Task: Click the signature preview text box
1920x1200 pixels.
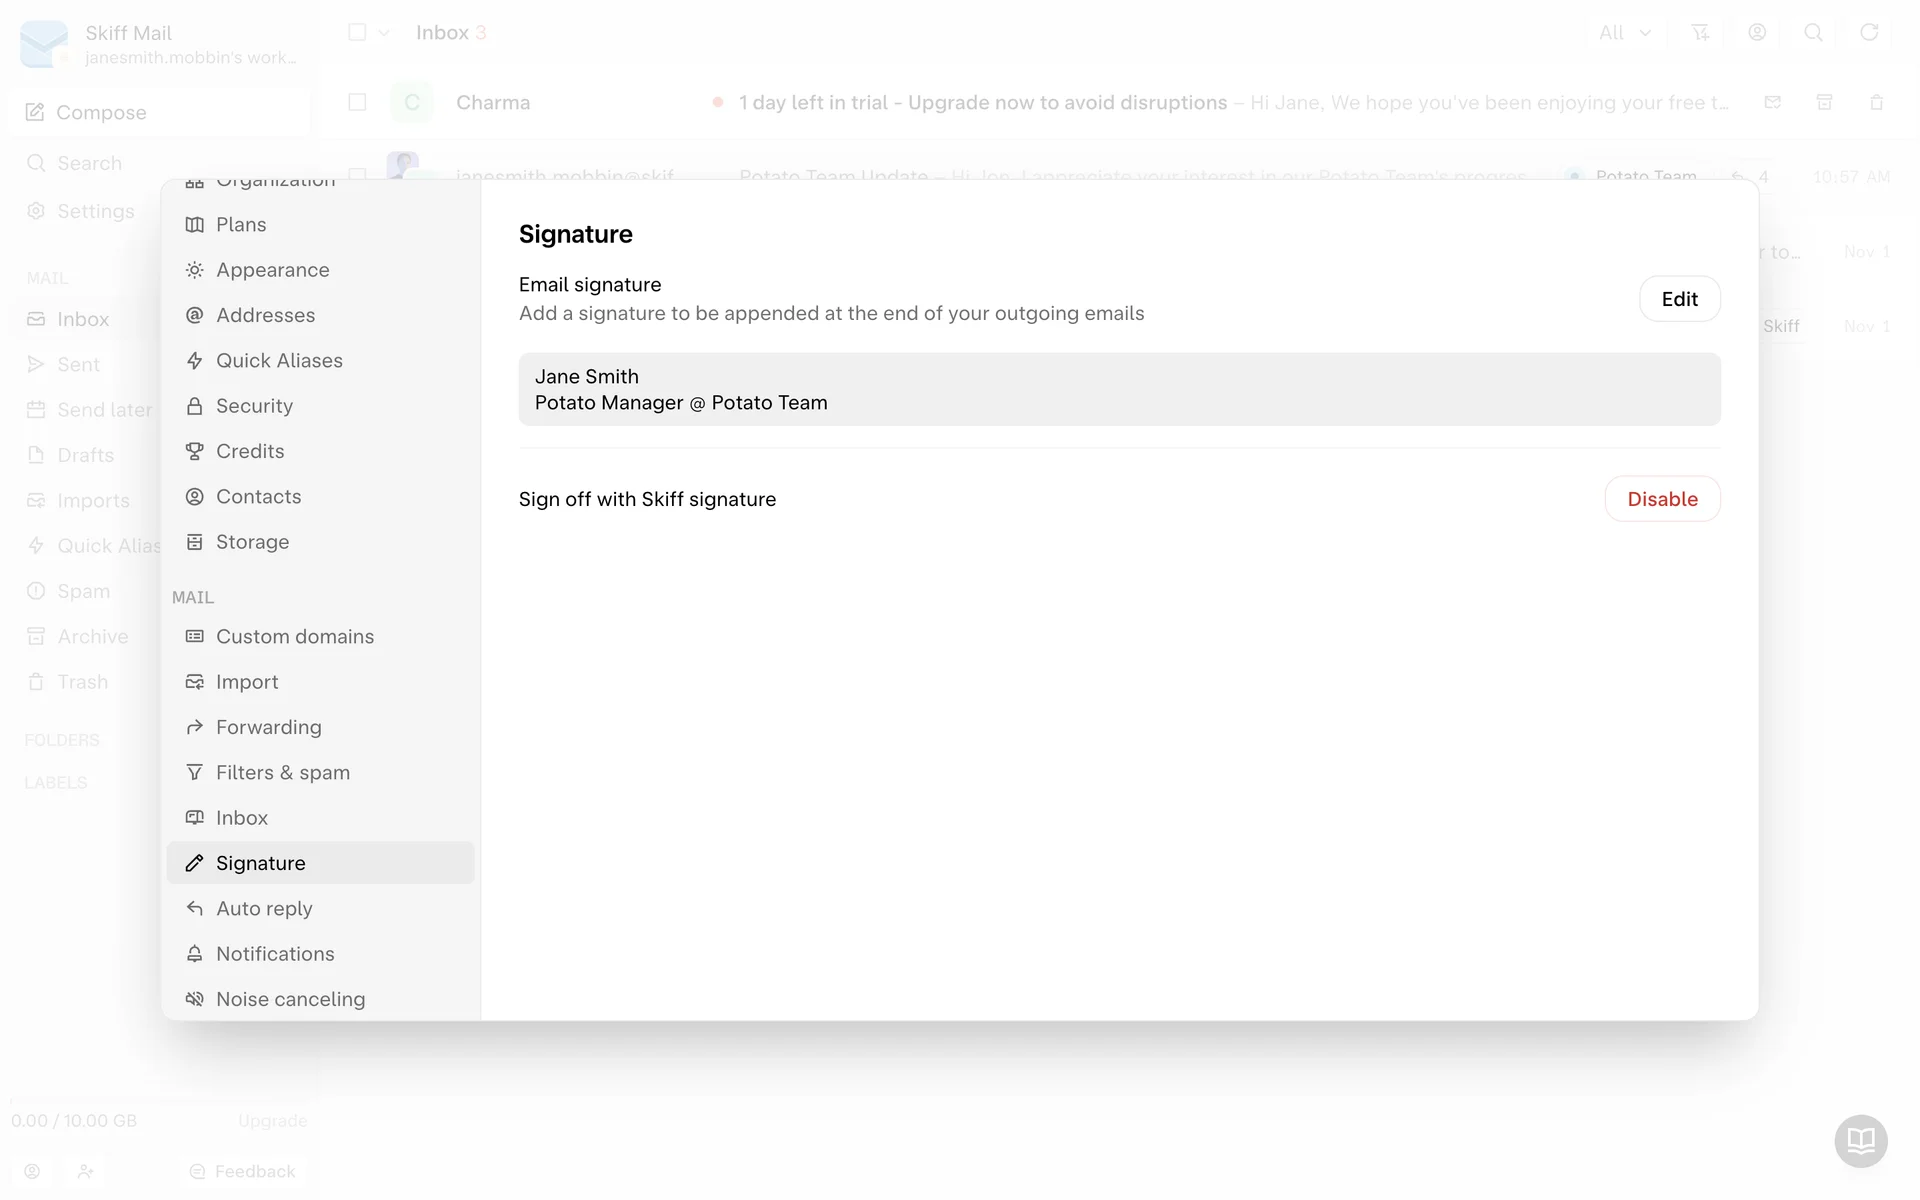Action: [x=1118, y=389]
